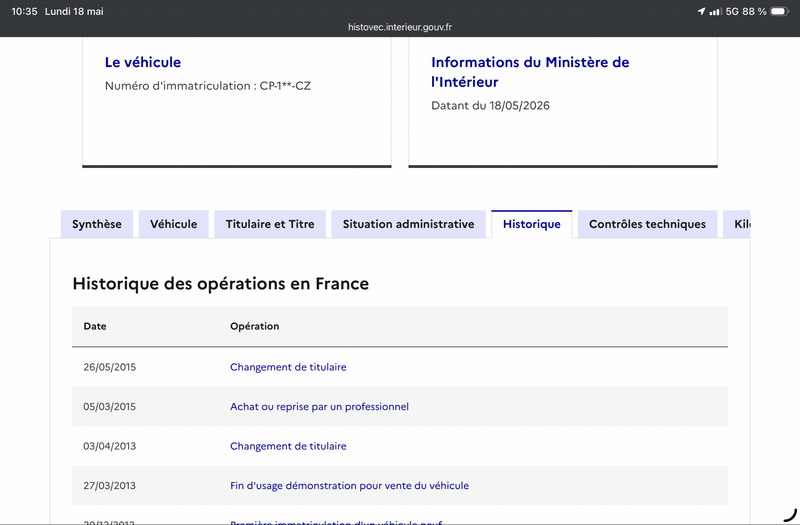This screenshot has width=800, height=525.
Task: Click the 'Date' column header
Action: coord(95,326)
